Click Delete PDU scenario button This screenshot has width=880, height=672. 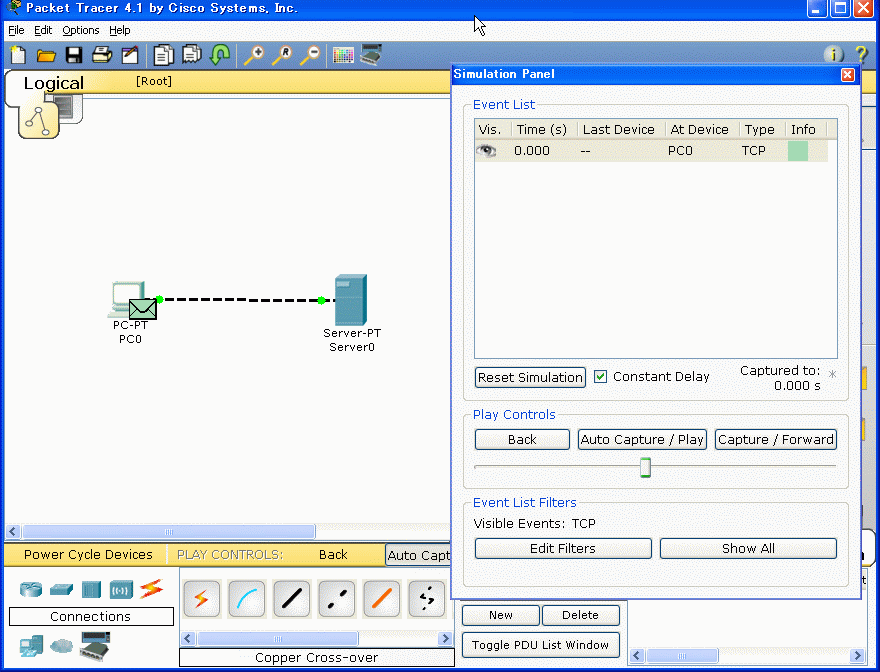tap(580, 615)
